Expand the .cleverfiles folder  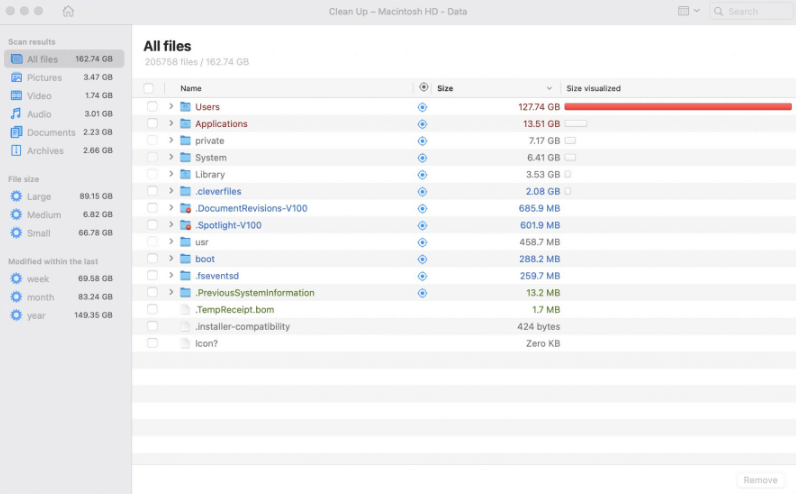171,191
